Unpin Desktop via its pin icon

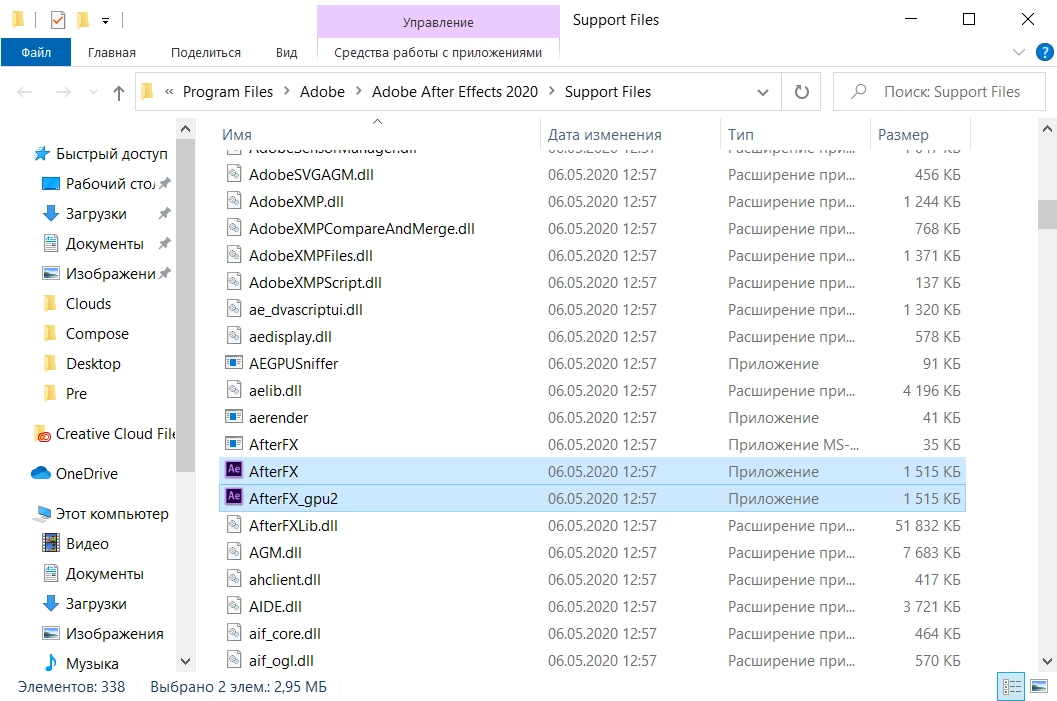tap(164, 183)
